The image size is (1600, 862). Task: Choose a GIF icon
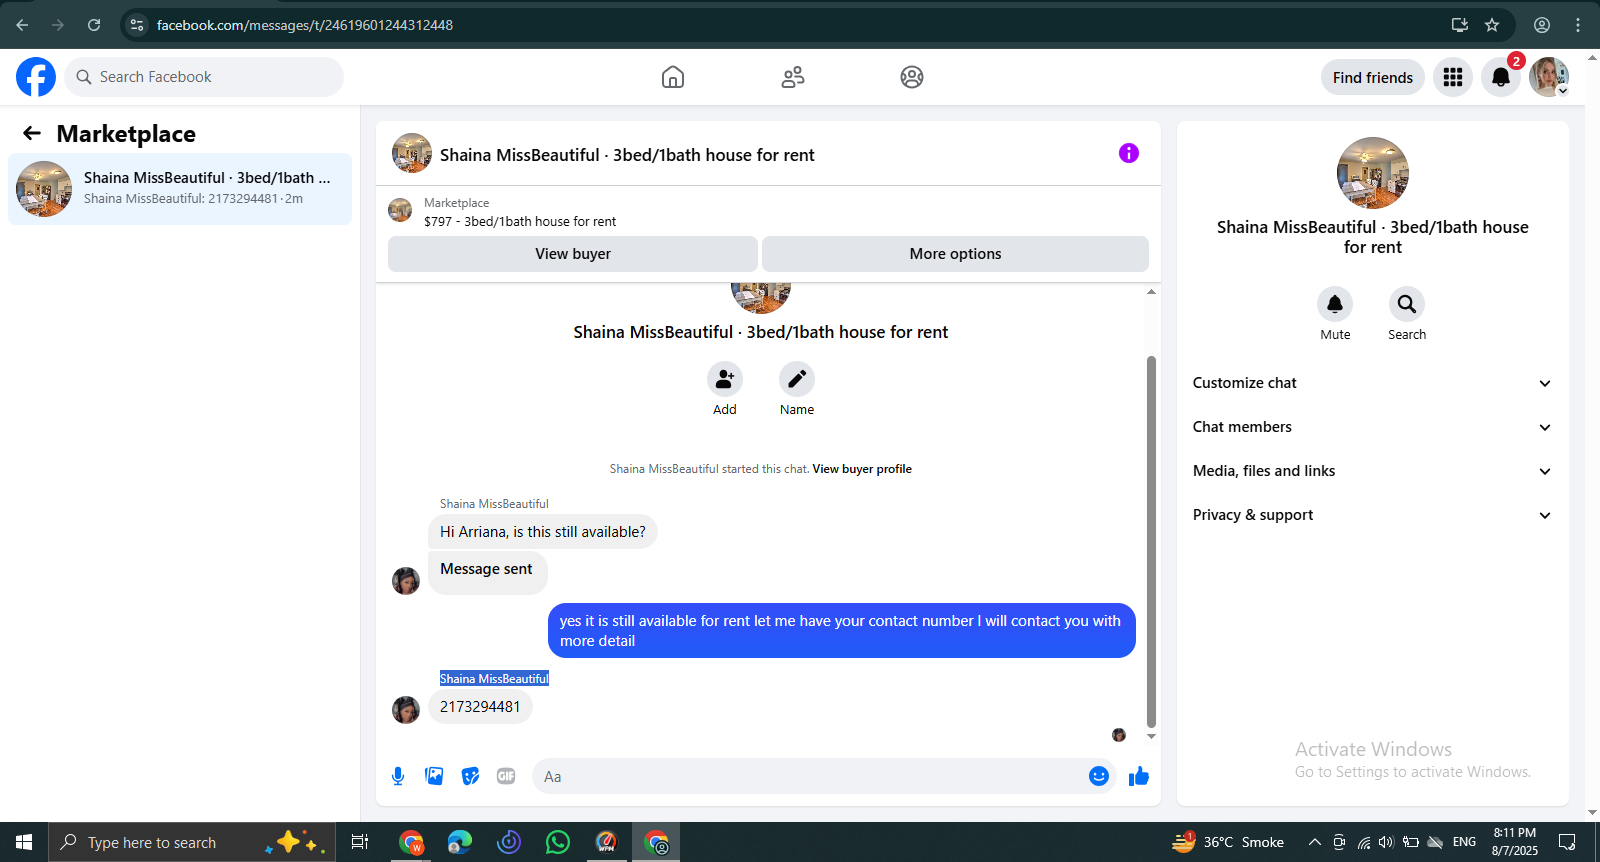[x=506, y=776]
